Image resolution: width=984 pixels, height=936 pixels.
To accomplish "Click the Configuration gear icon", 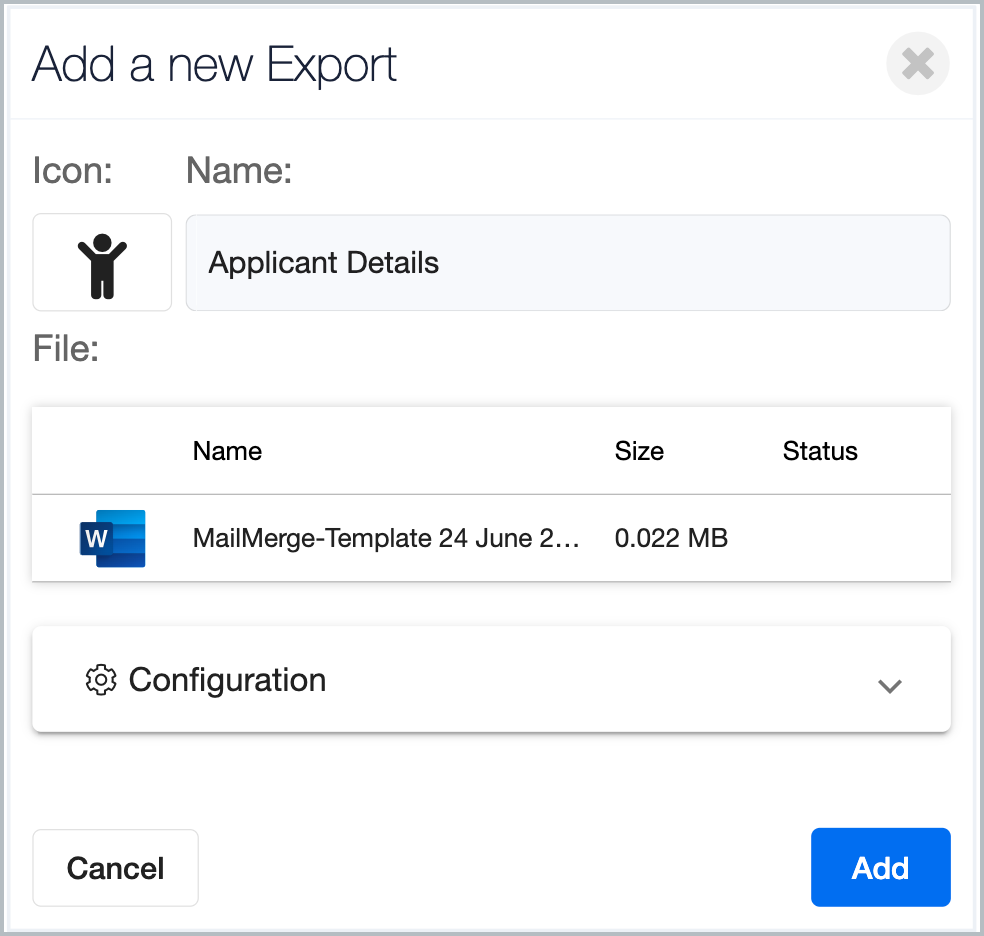I will pos(101,680).
